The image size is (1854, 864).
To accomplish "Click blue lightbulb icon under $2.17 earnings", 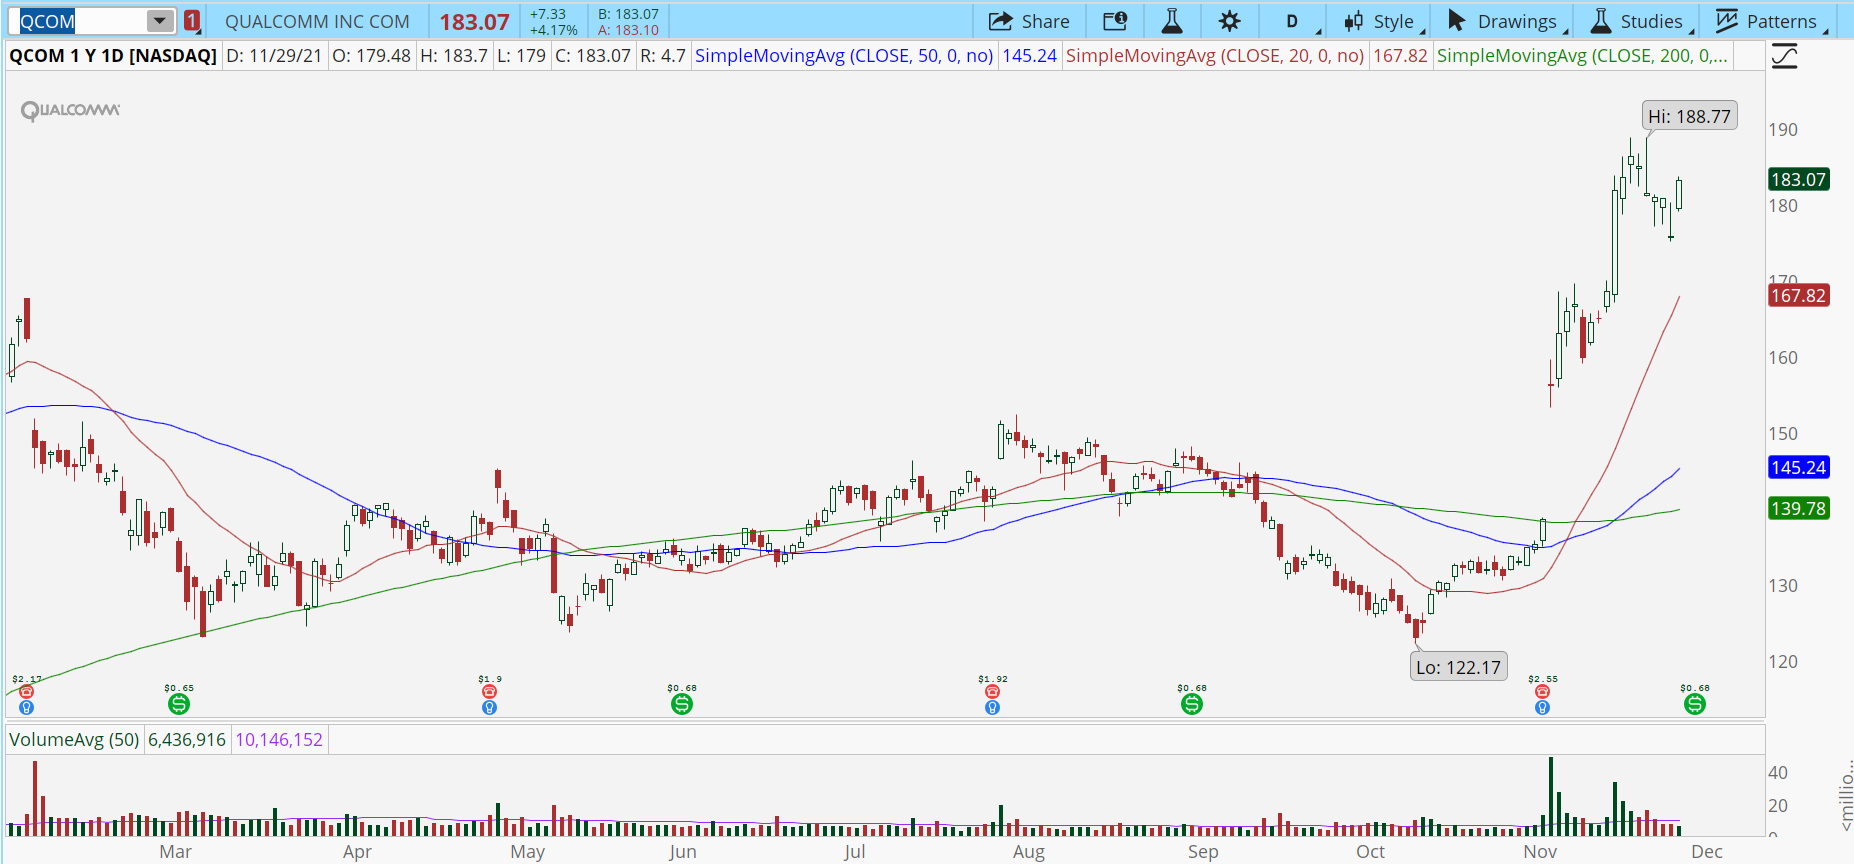I will tap(26, 707).
